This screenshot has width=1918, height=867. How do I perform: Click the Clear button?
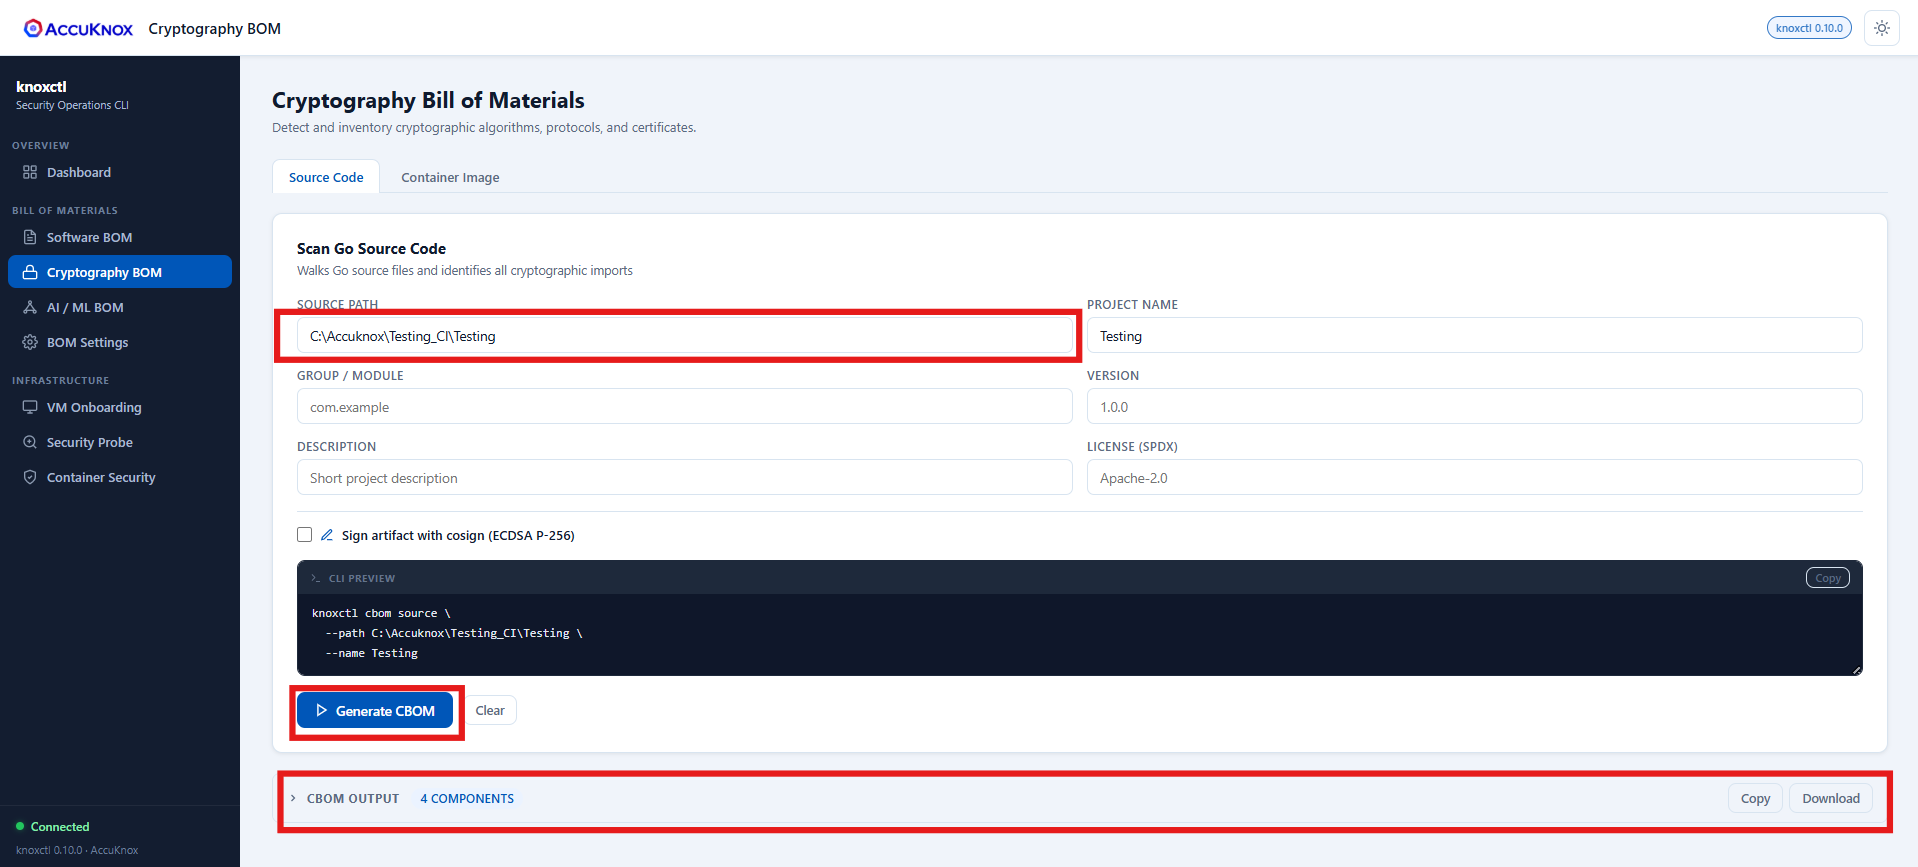490,711
